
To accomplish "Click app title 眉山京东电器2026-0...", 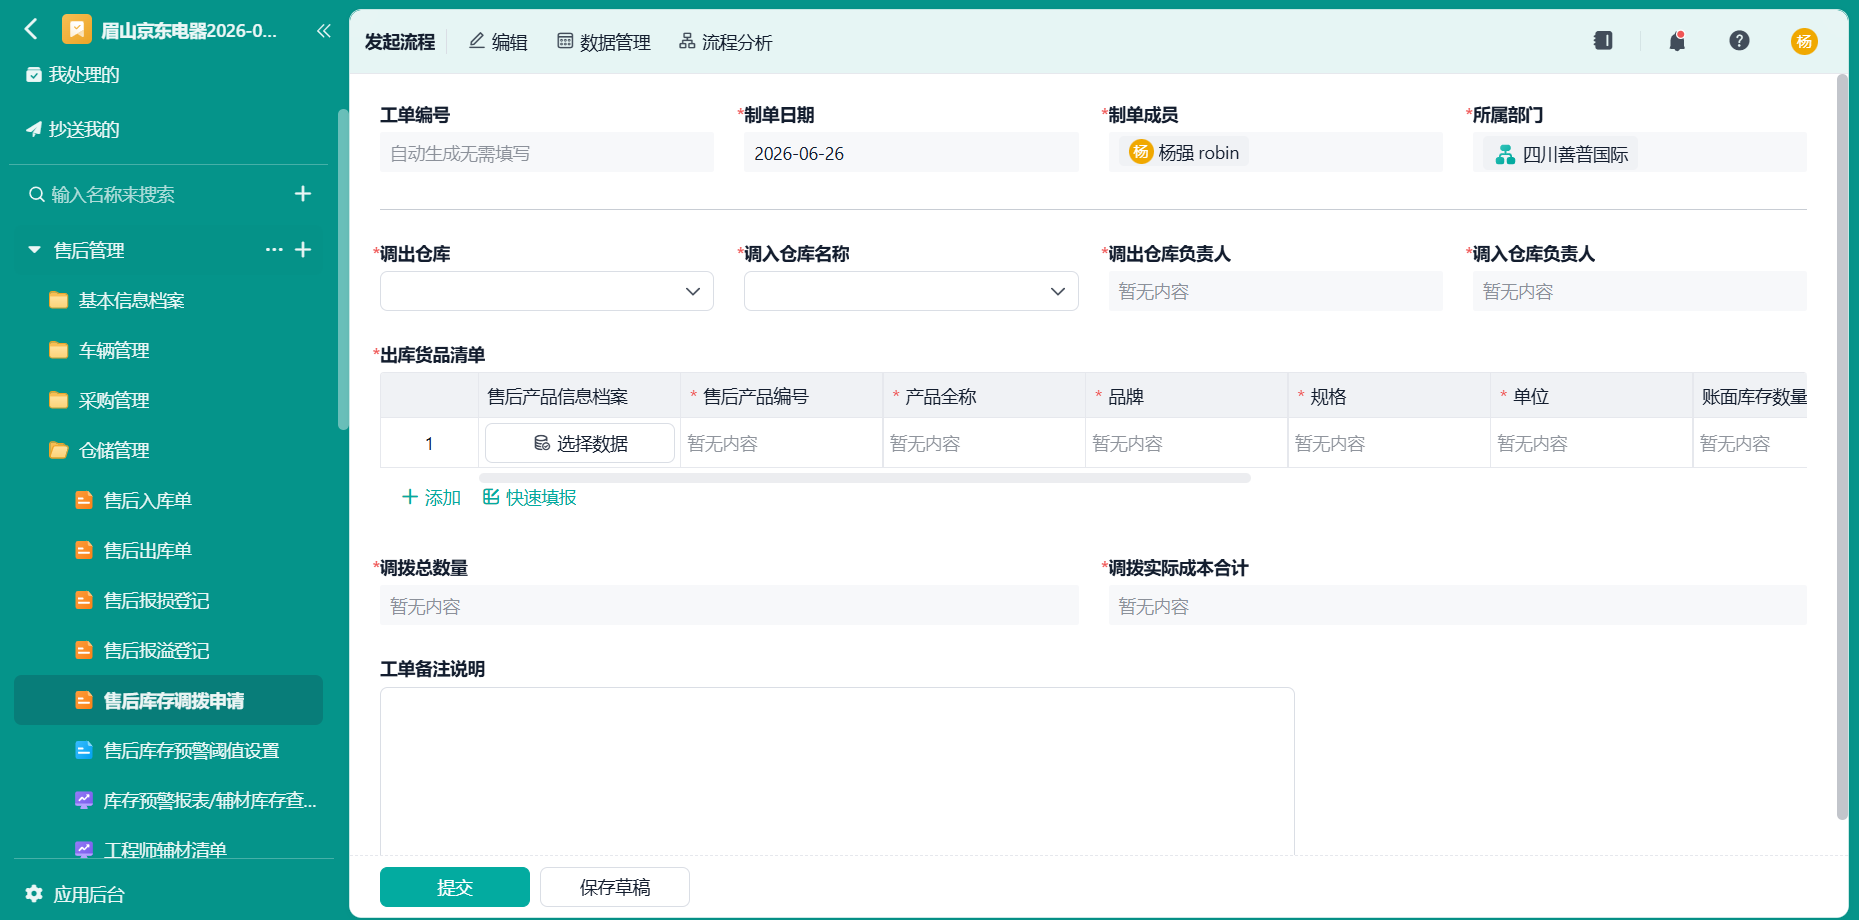I will tap(189, 30).
